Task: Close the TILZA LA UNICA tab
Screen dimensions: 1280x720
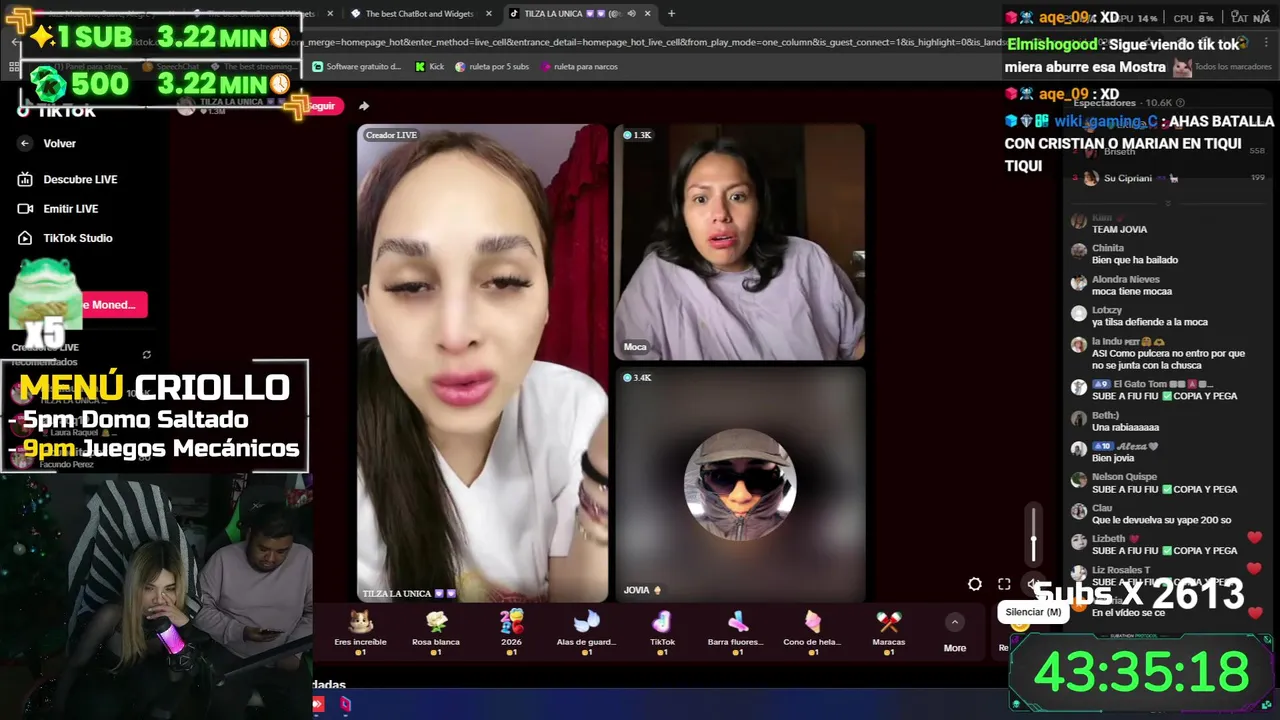Action: tap(648, 14)
